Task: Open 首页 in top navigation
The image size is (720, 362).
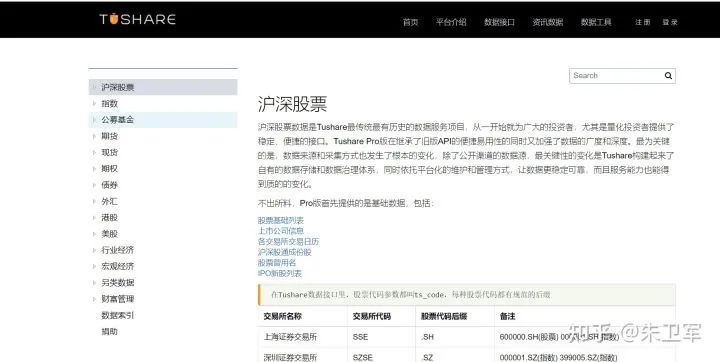Action: coord(410,22)
